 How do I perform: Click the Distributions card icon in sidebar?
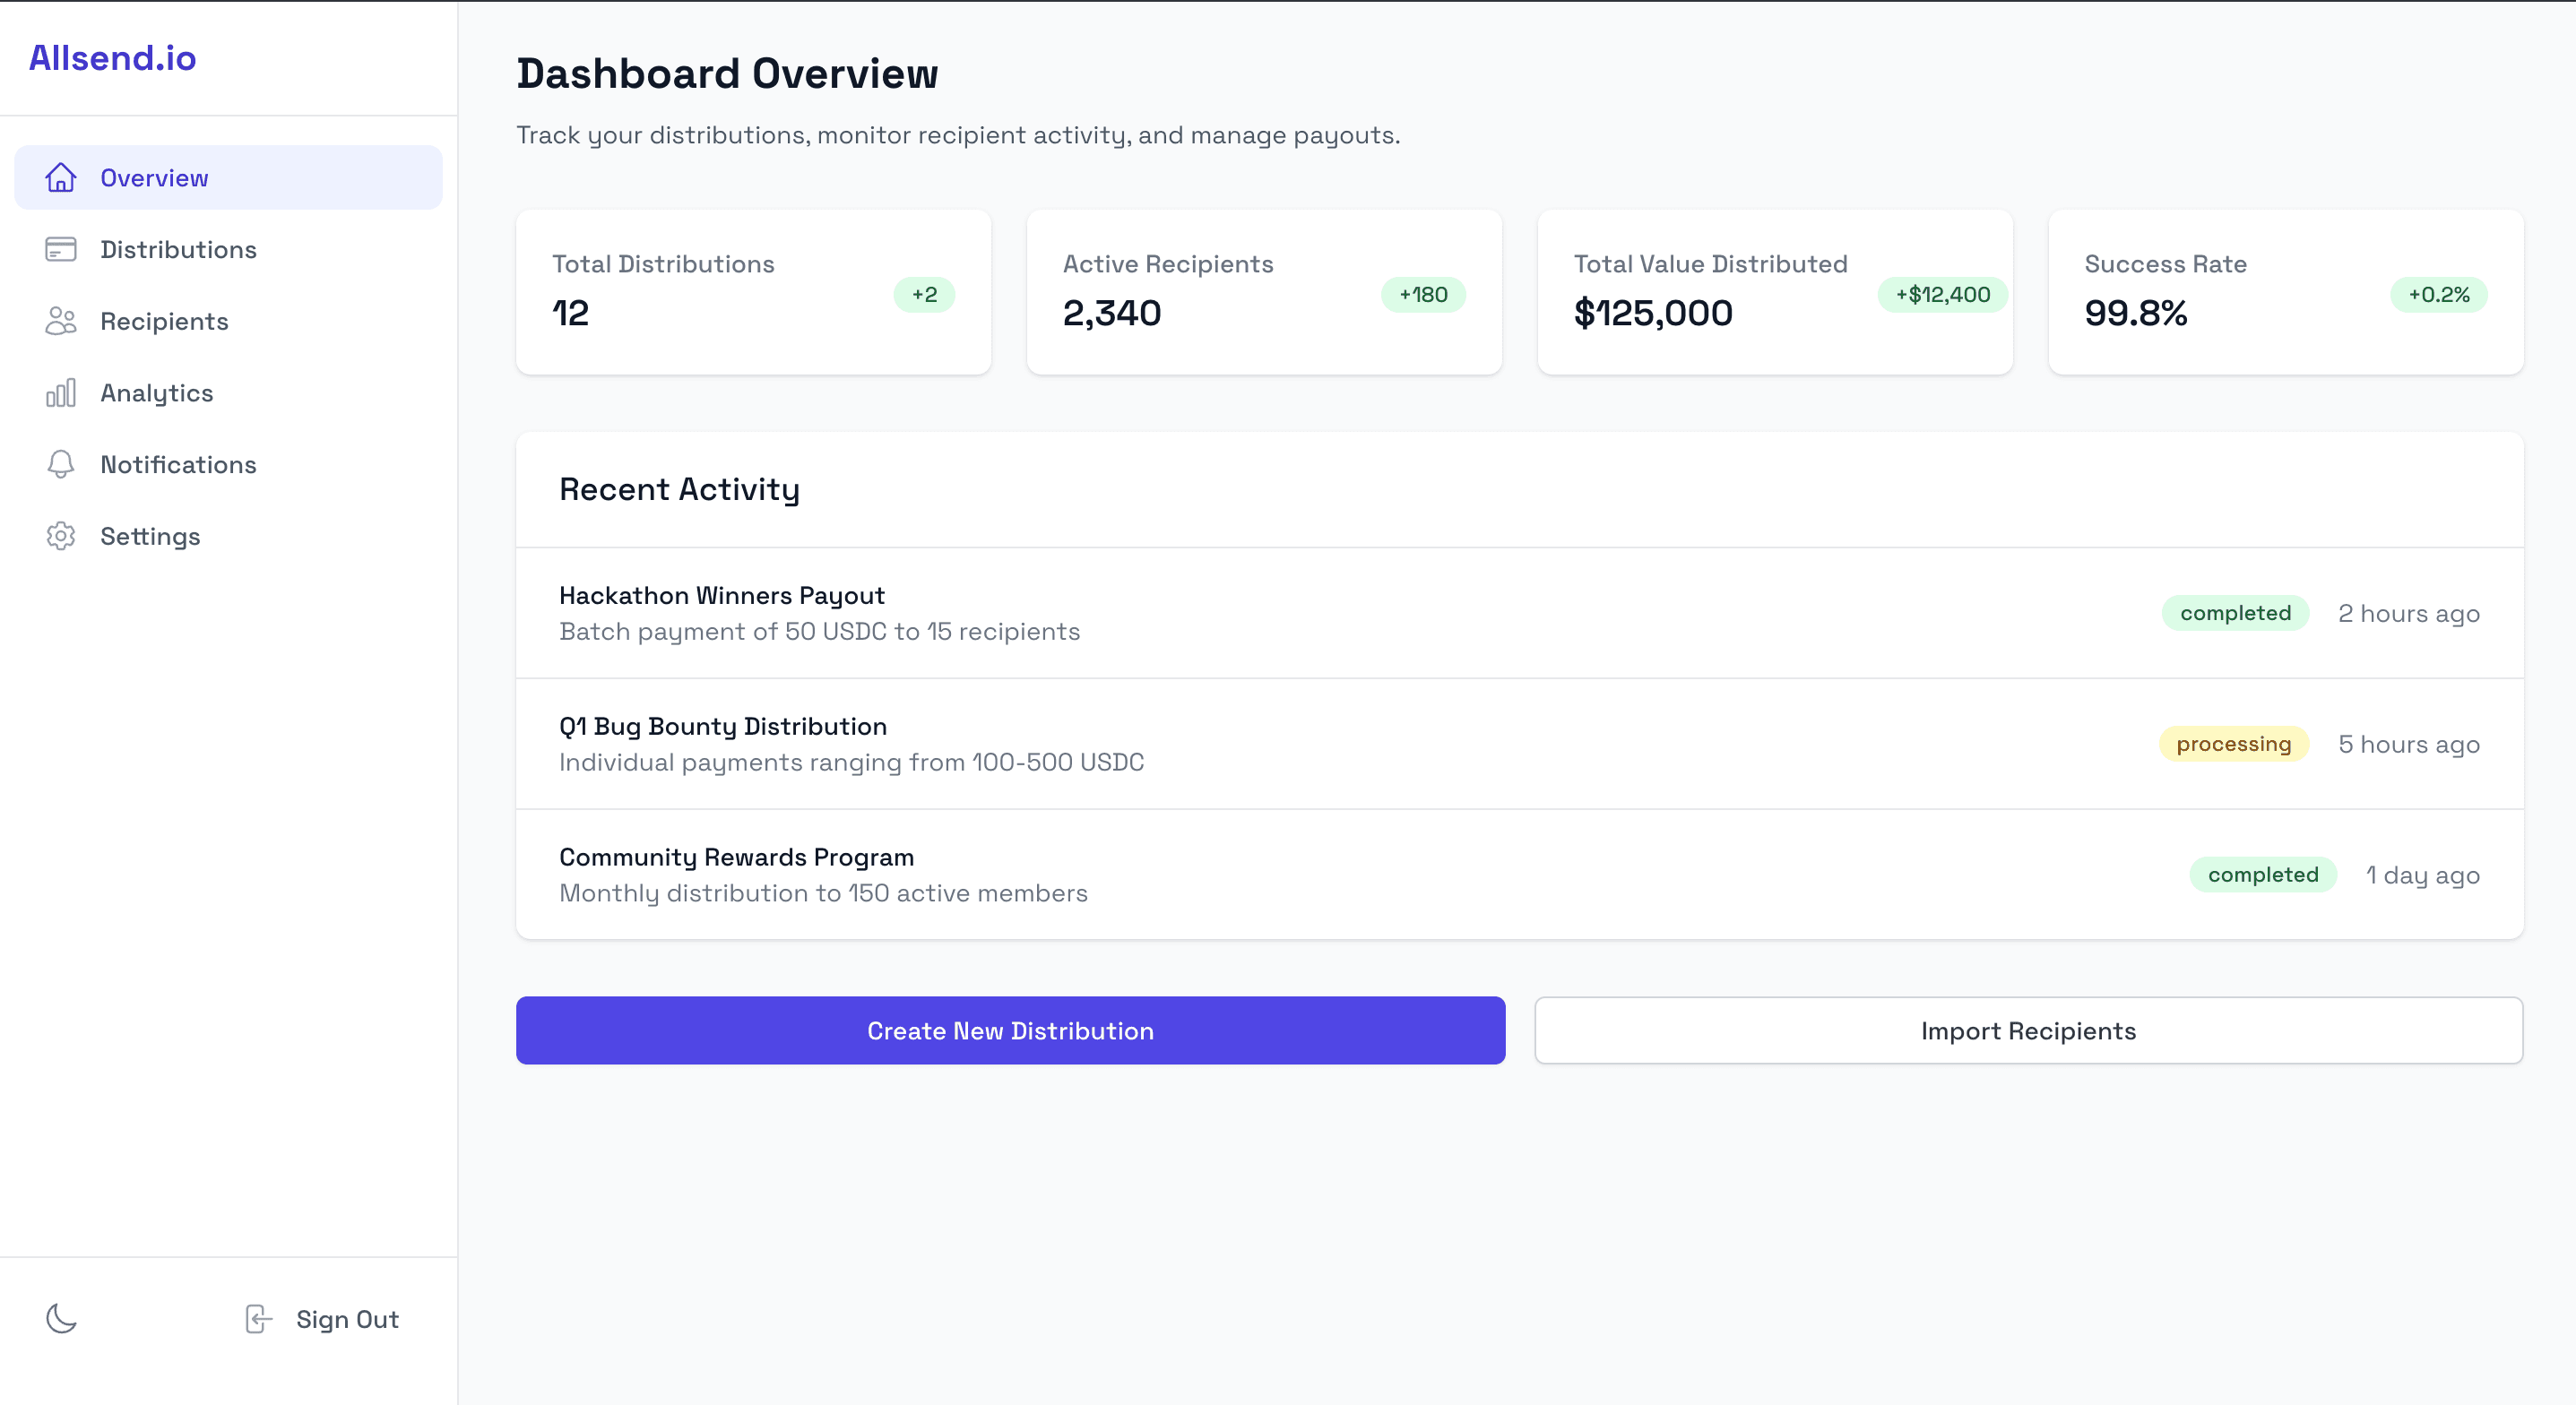[x=60, y=249]
